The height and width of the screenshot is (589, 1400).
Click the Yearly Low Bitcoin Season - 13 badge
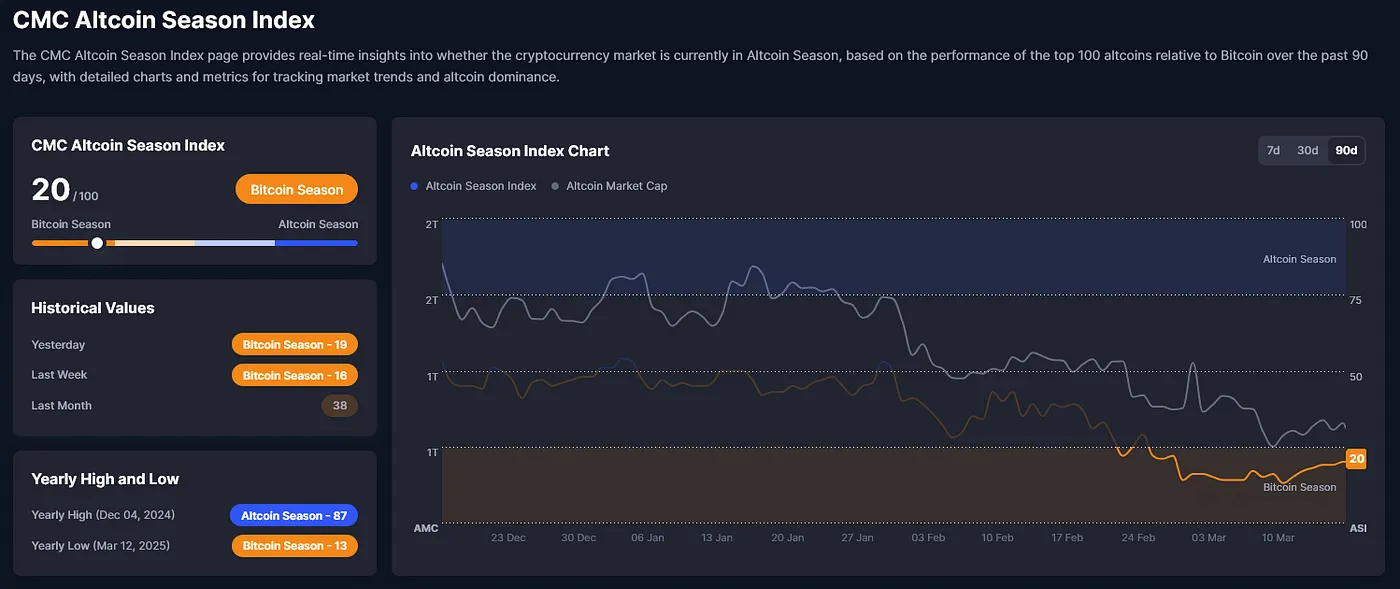294,546
